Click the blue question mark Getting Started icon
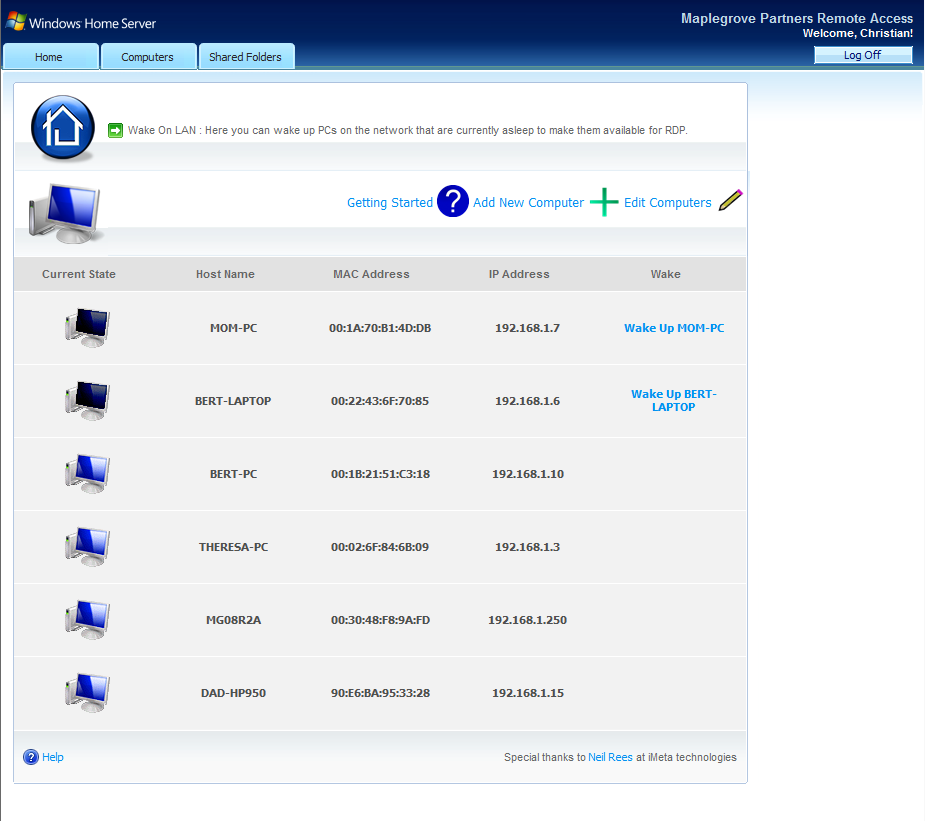The image size is (925, 821). [452, 202]
